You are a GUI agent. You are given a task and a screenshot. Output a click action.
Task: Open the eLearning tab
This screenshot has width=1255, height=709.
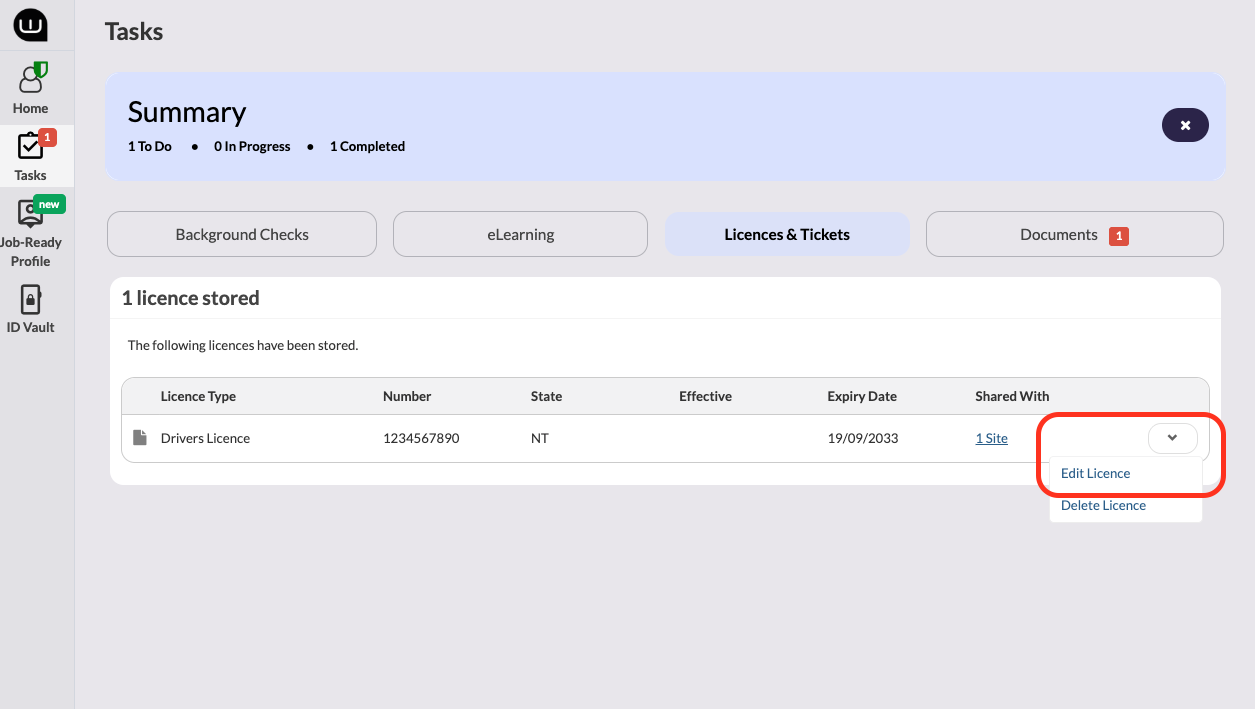[520, 233]
